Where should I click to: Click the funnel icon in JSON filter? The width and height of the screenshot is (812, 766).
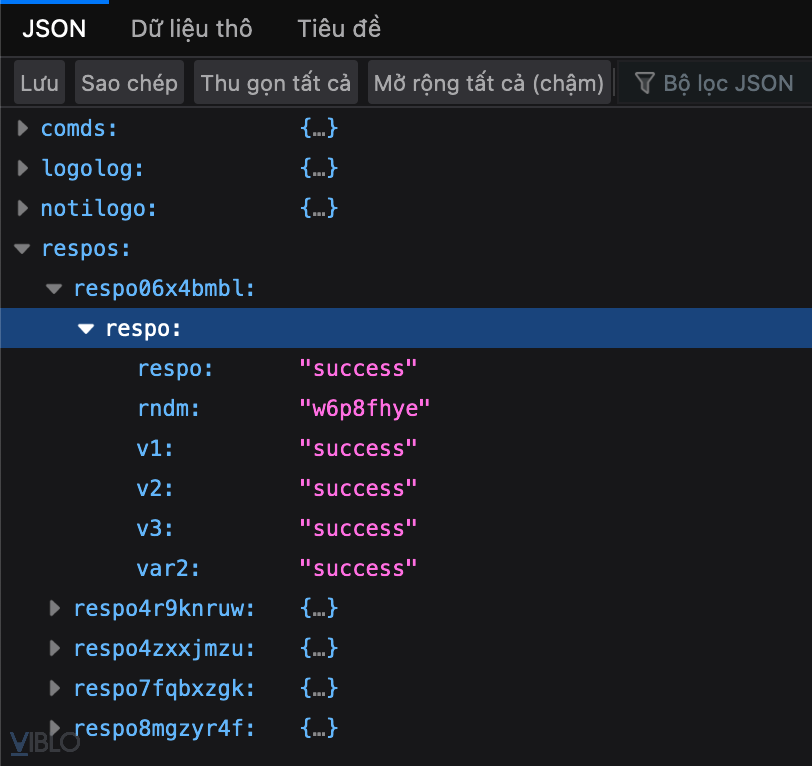(x=645, y=83)
